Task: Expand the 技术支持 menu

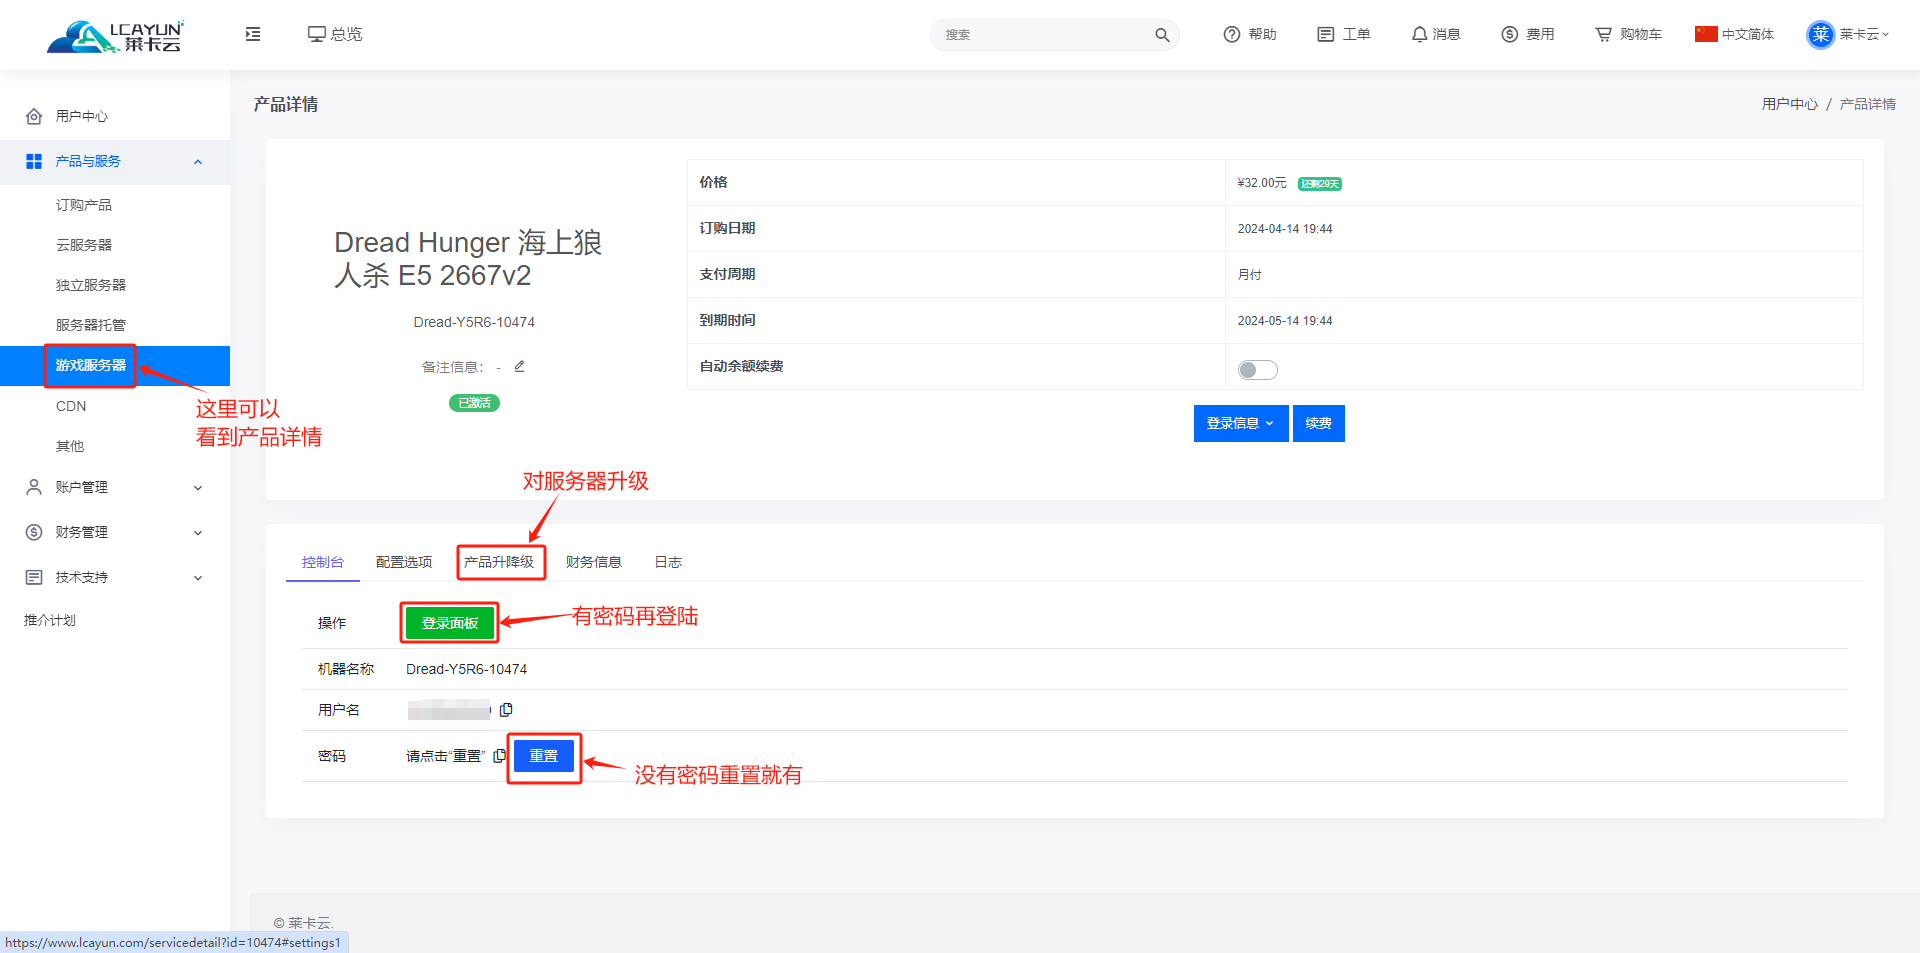Action: [x=115, y=577]
